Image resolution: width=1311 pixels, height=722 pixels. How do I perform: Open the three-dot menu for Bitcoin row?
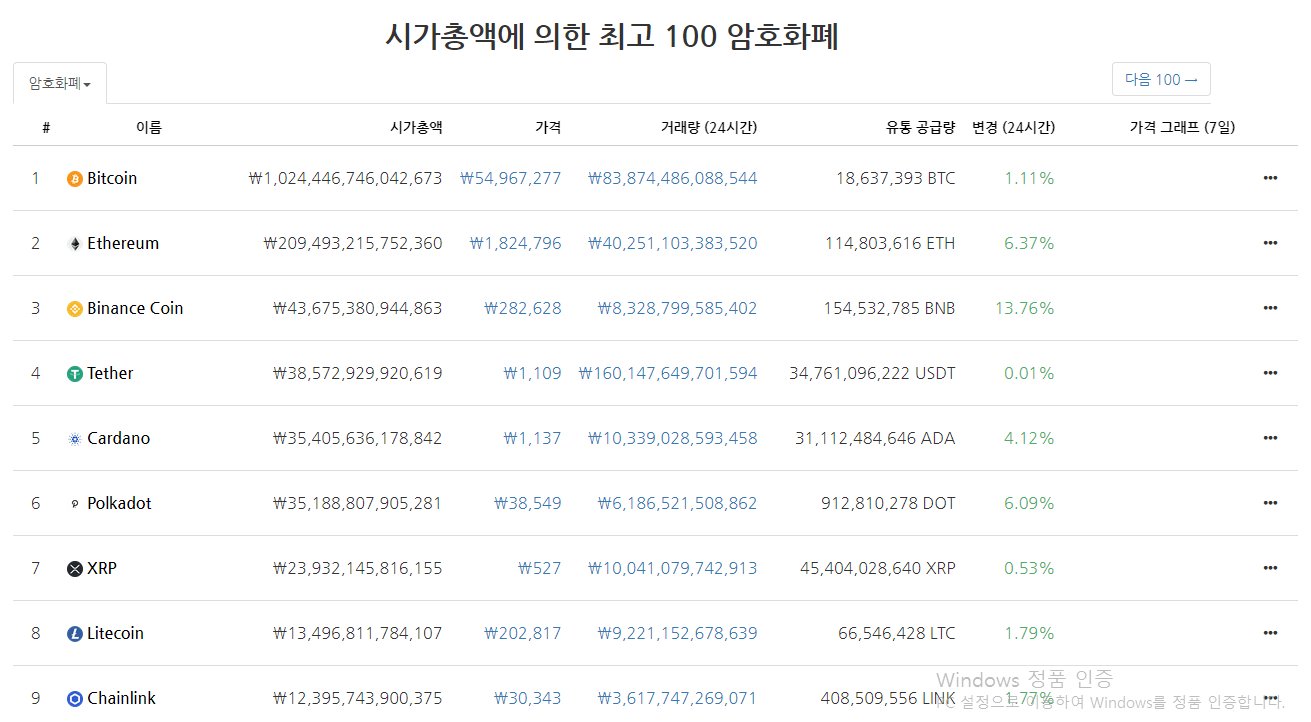[1270, 178]
